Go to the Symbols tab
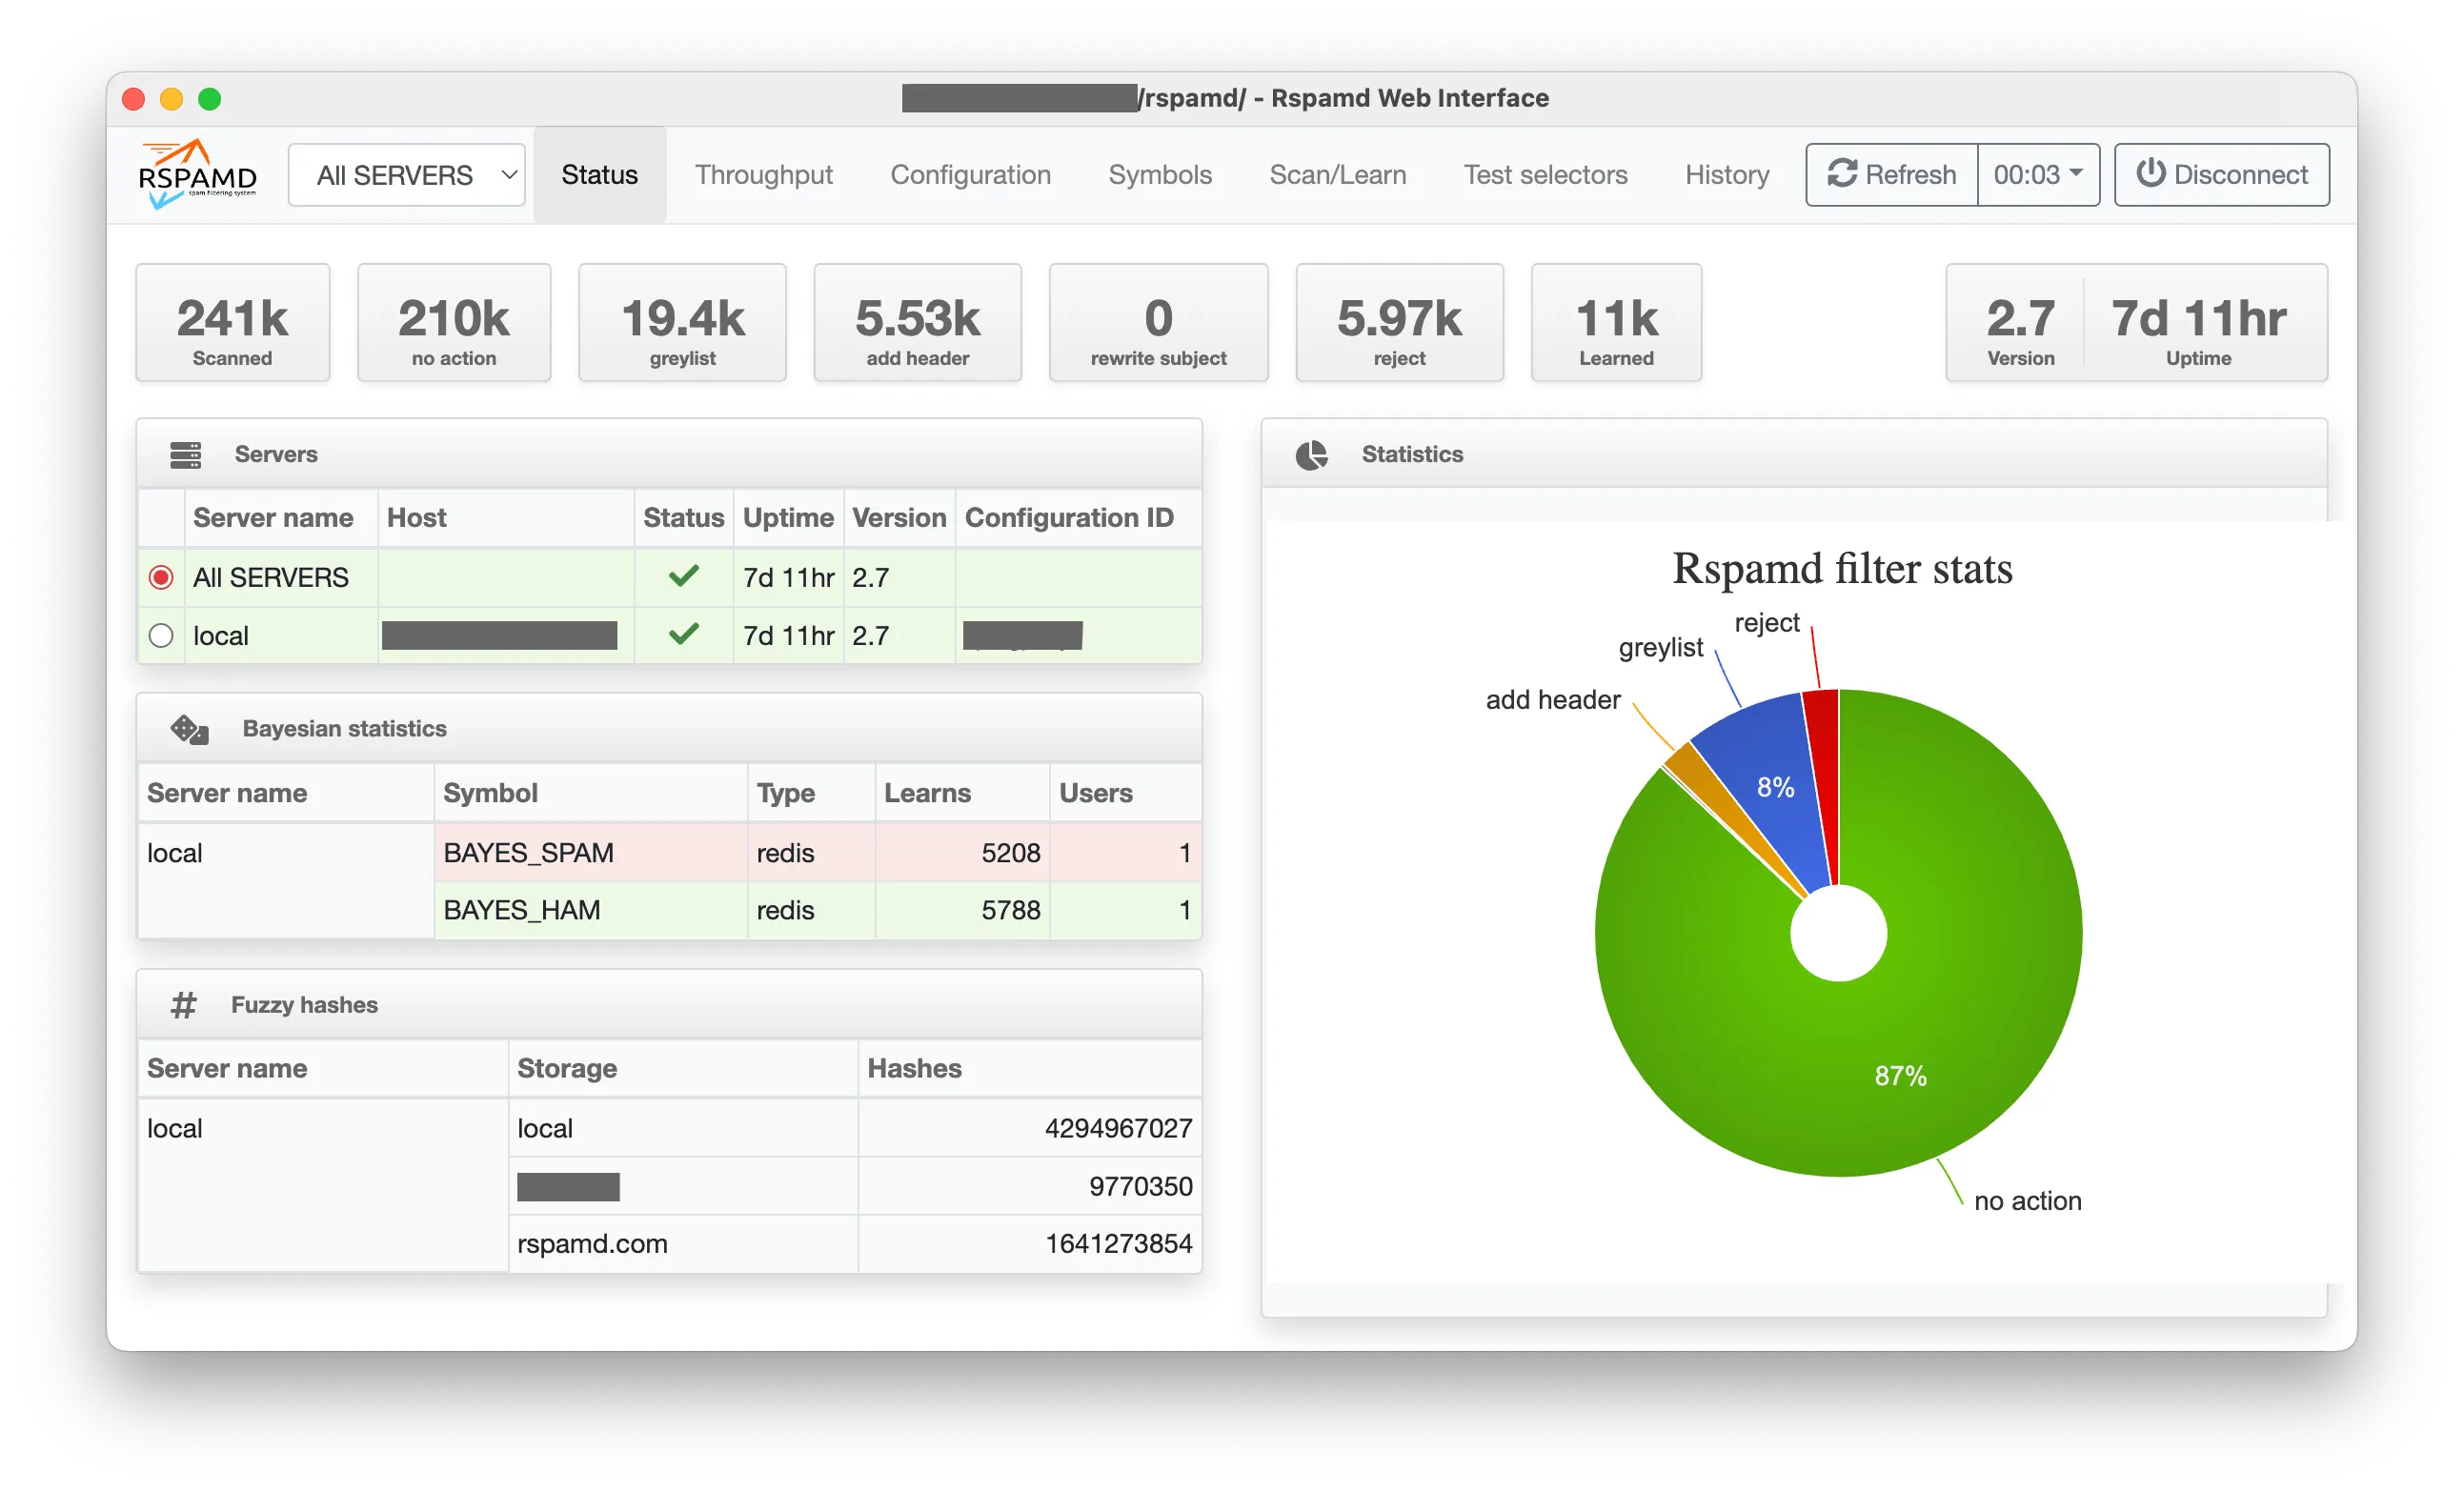This screenshot has width=2464, height=1492. [x=1159, y=174]
